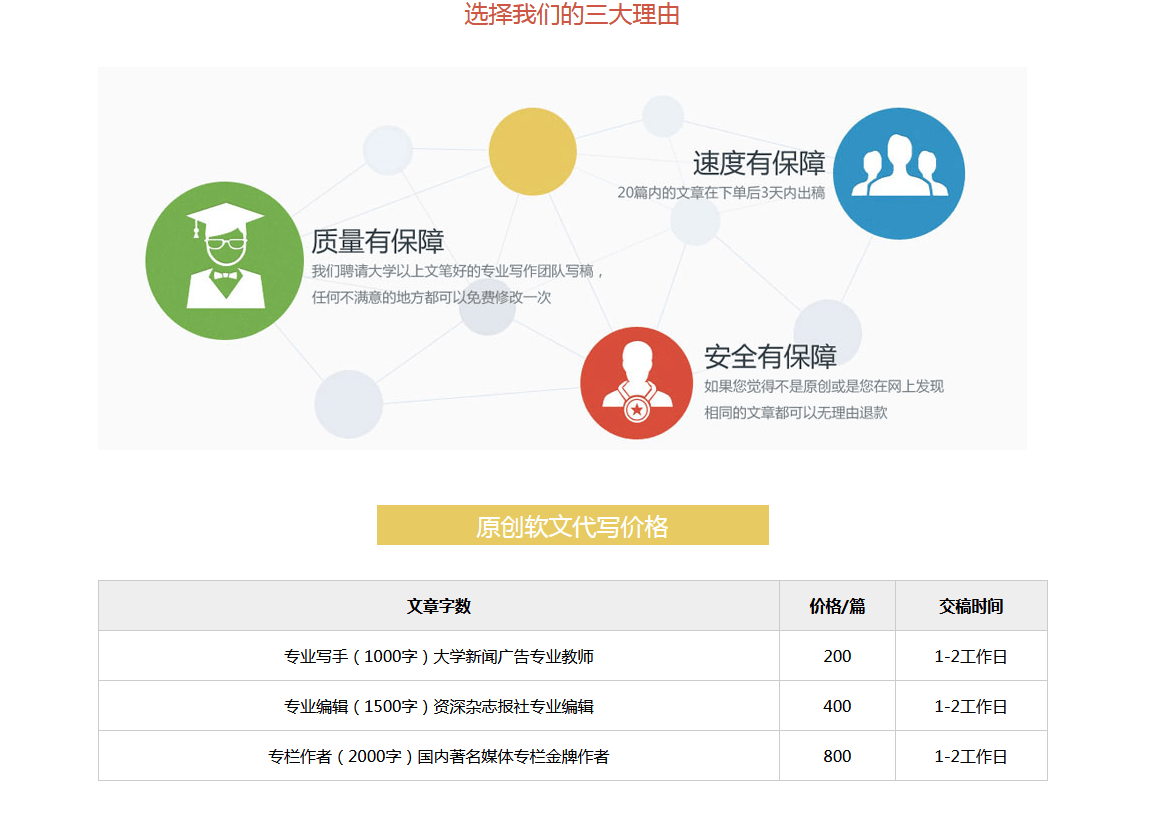Image resolution: width=1171 pixels, height=813 pixels.
Task: Click the price cell 400
Action: 837,706
